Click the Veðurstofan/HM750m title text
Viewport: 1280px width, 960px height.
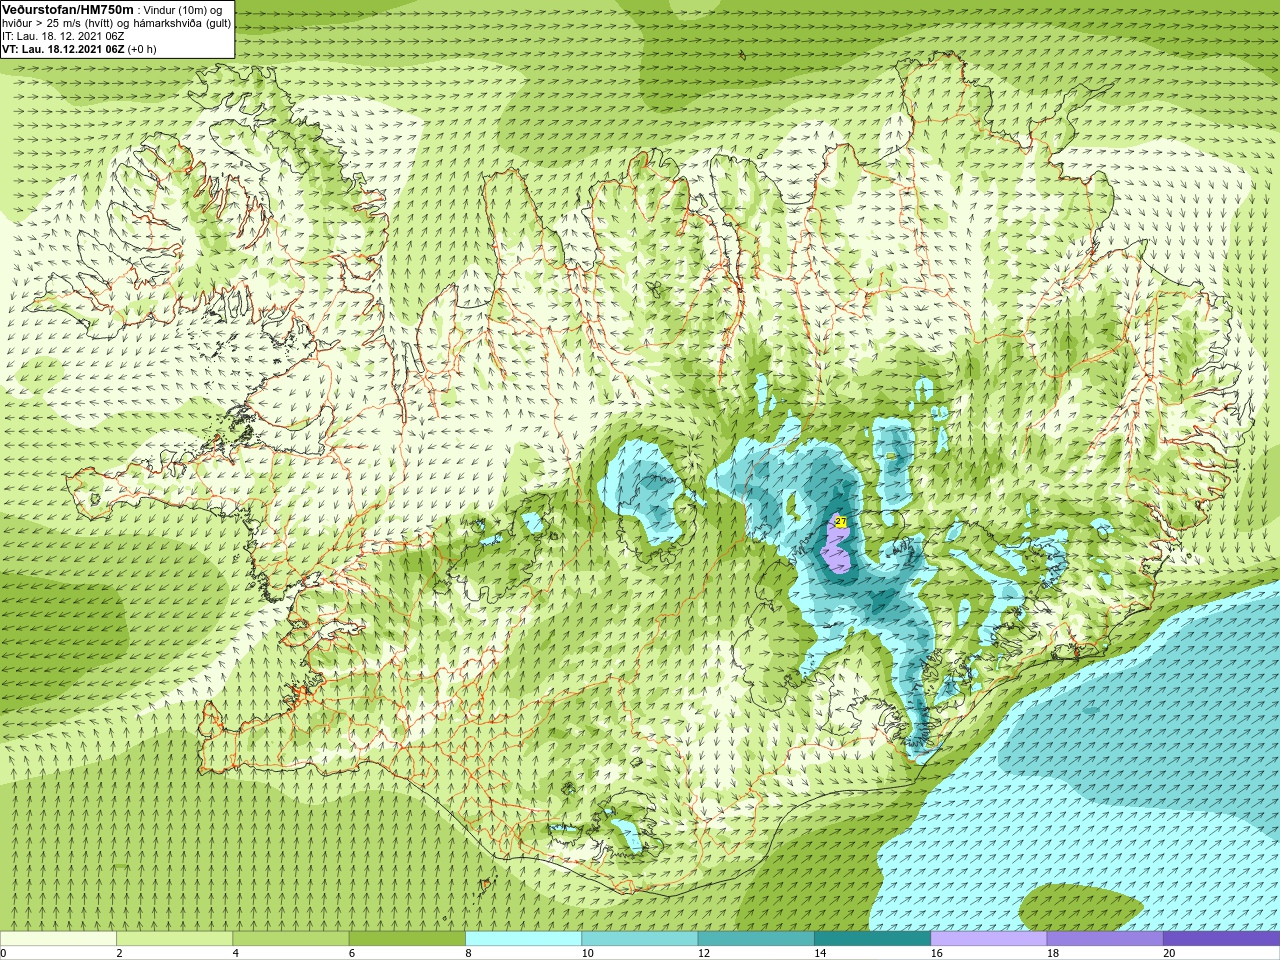tap(67, 9)
